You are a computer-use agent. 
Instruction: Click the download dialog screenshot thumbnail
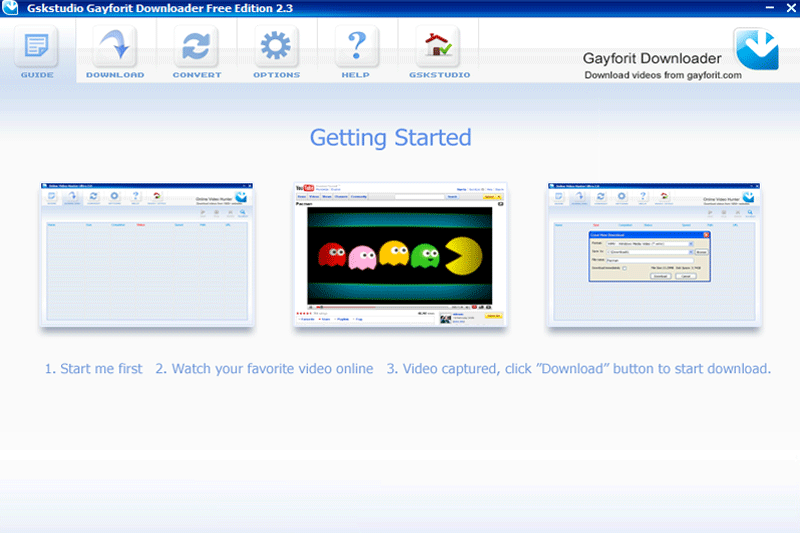pyautogui.click(x=654, y=254)
